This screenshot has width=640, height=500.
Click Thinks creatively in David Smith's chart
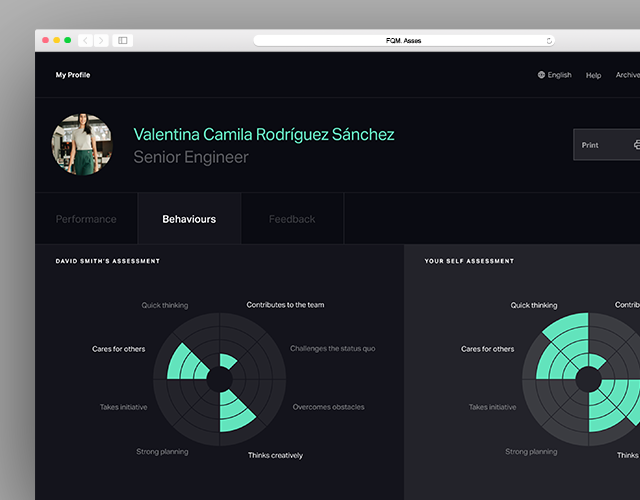[276, 455]
